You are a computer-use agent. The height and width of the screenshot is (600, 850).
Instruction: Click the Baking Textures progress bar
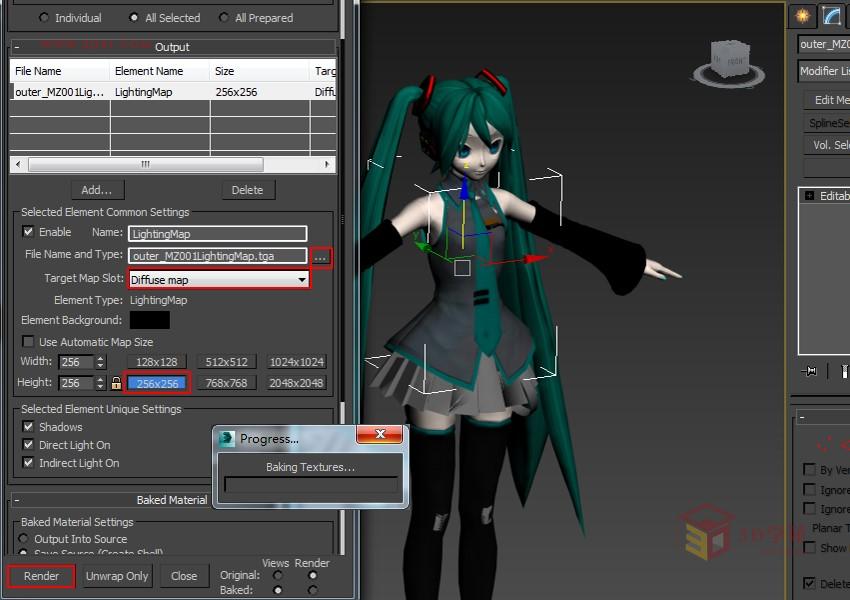pos(311,485)
